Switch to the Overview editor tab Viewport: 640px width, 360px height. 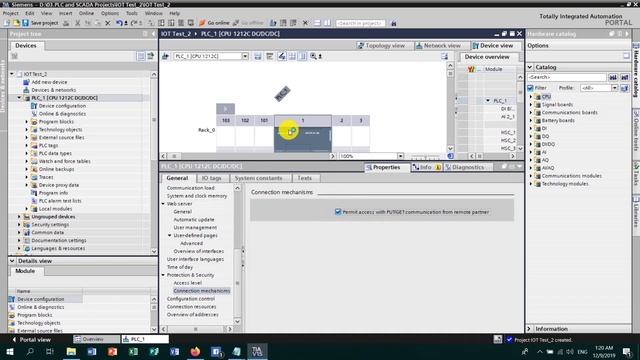pos(96,339)
